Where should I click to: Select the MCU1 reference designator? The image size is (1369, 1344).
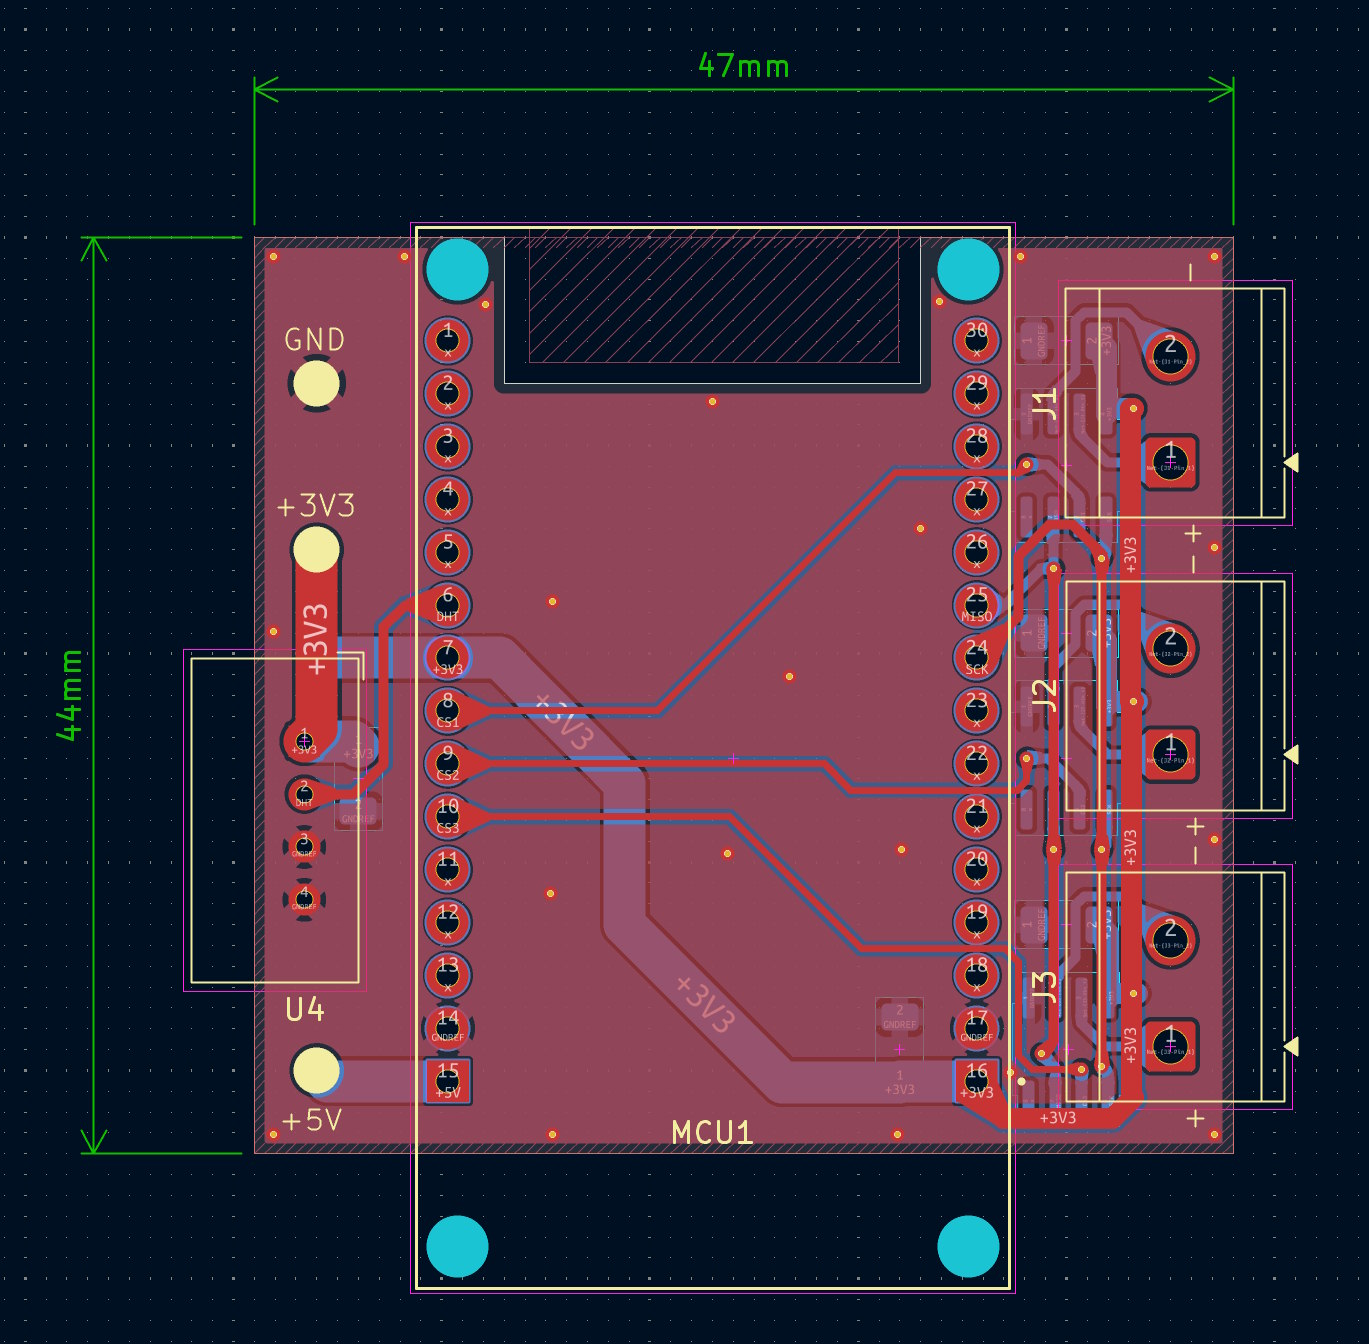pyautogui.click(x=712, y=1133)
